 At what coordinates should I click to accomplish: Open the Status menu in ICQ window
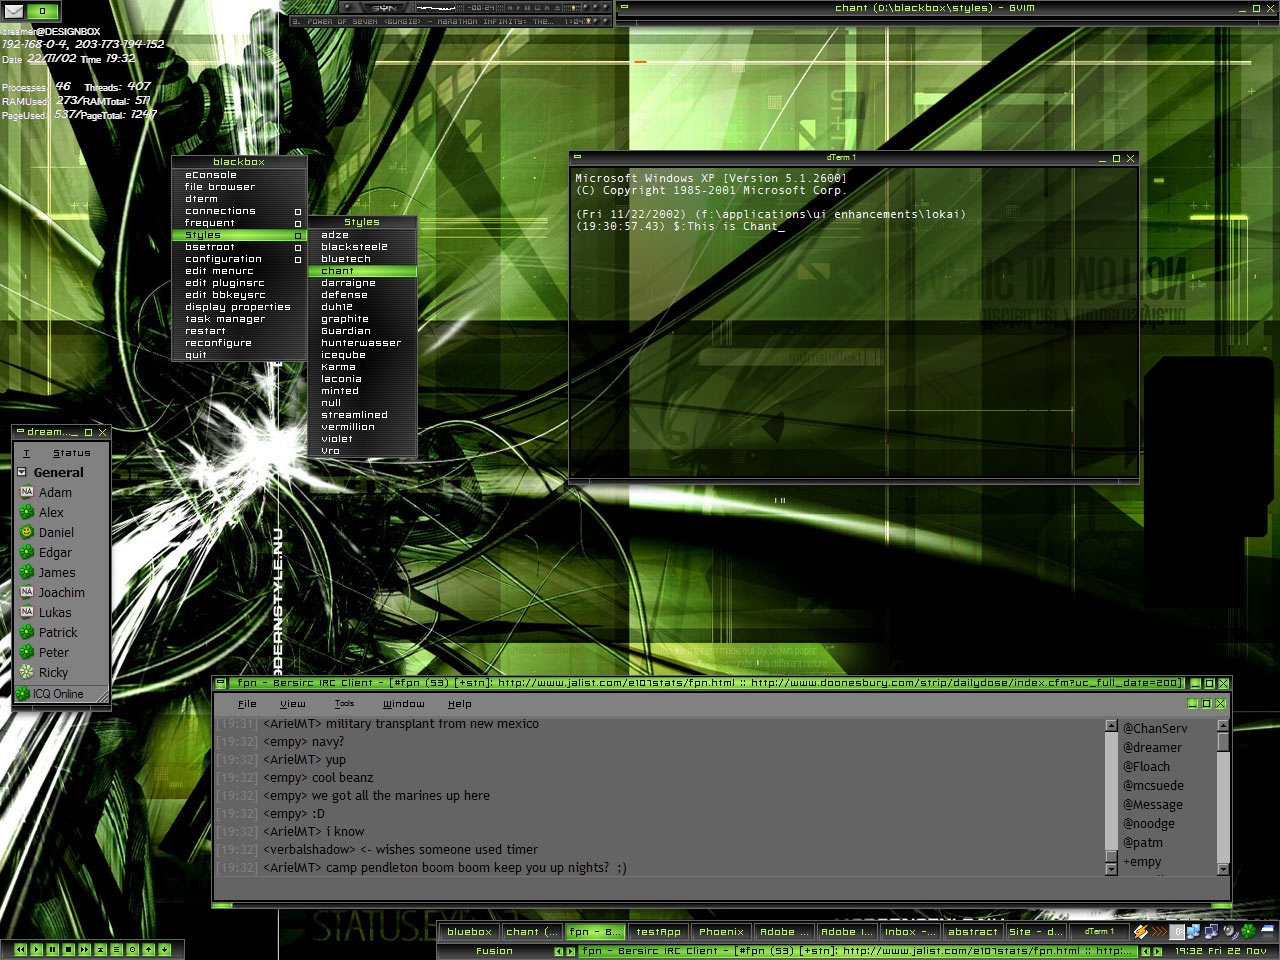pos(72,453)
